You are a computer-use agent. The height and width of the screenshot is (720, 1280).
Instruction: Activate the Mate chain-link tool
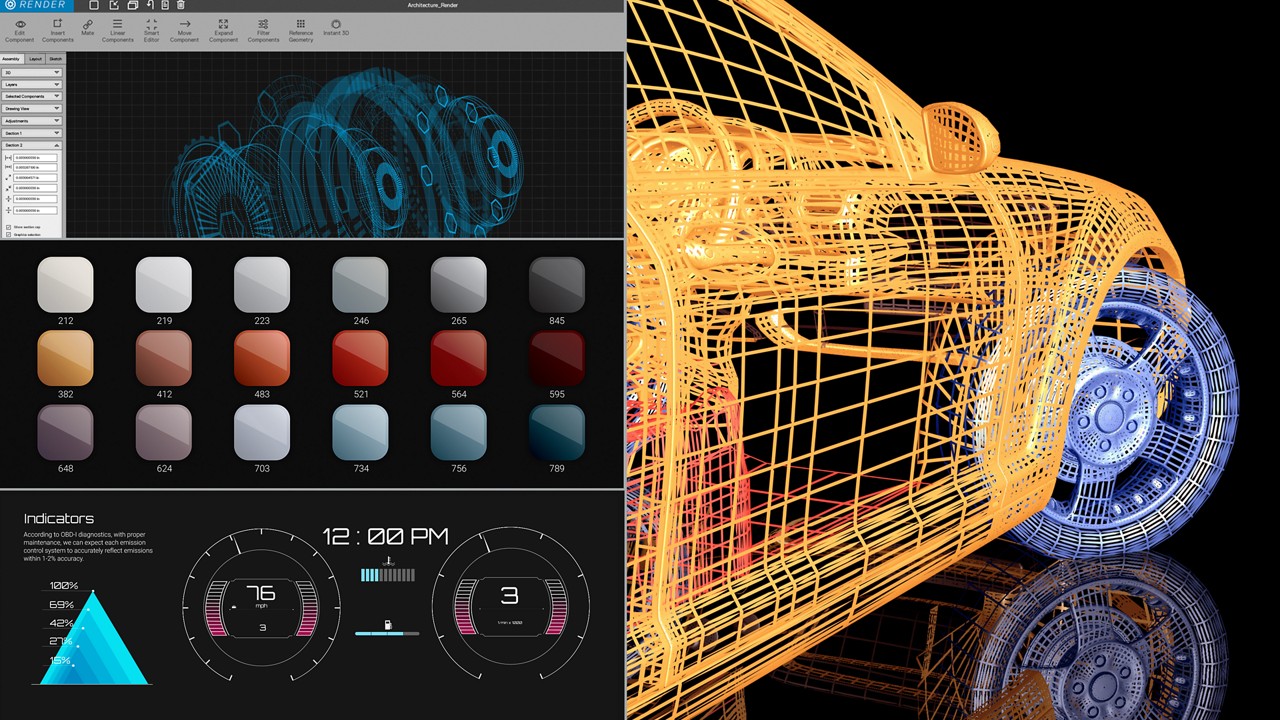88,24
